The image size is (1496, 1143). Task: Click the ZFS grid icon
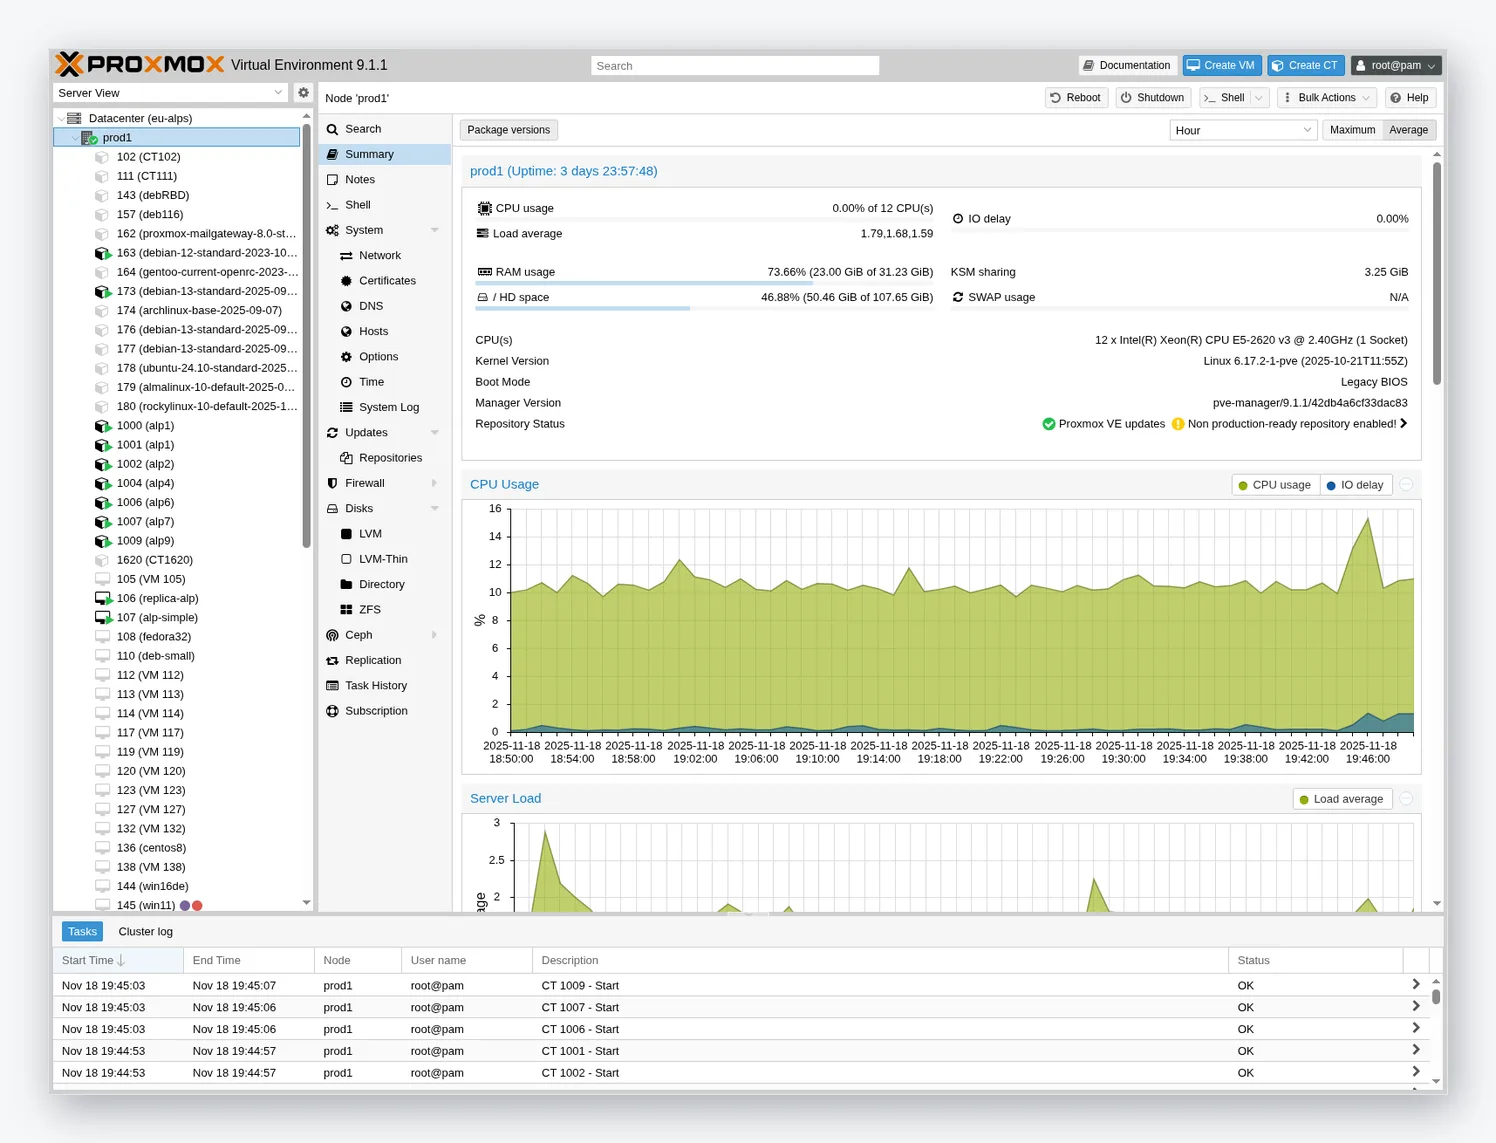[x=346, y=610]
